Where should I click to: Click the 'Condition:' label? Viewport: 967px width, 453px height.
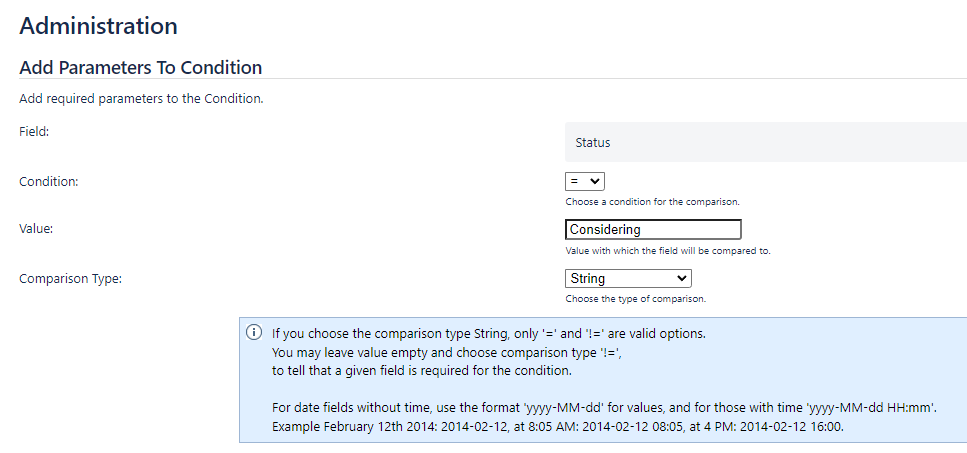(49, 182)
